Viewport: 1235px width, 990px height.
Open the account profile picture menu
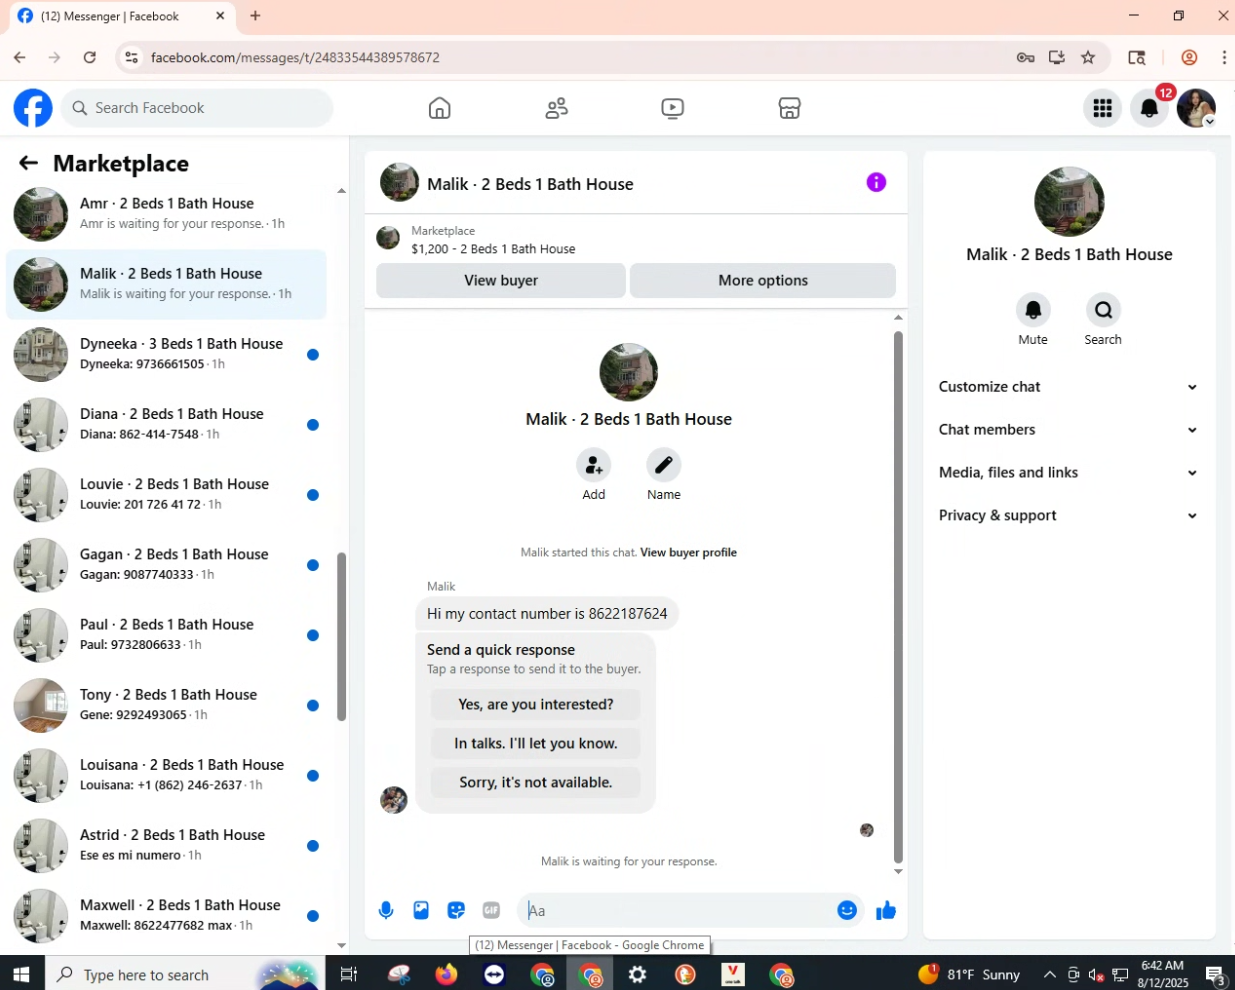(1196, 108)
